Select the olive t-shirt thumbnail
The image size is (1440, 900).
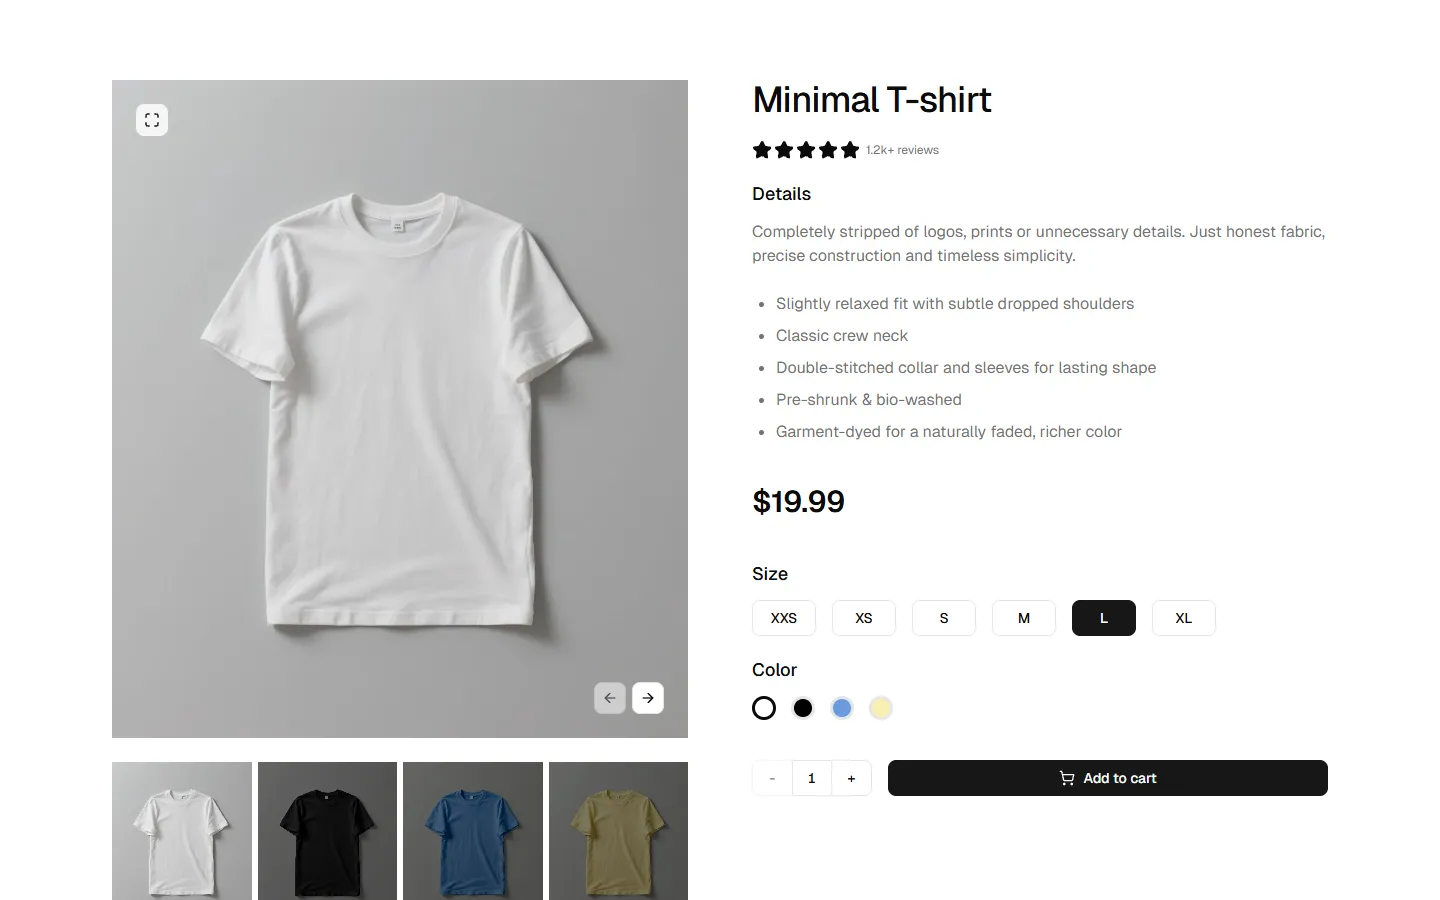coord(618,831)
